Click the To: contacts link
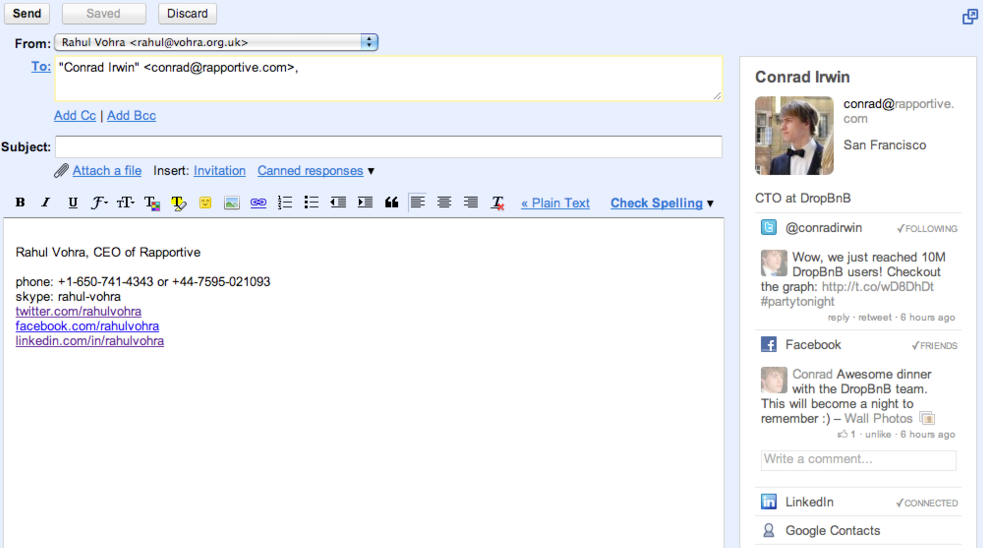The image size is (983, 548). (41, 66)
